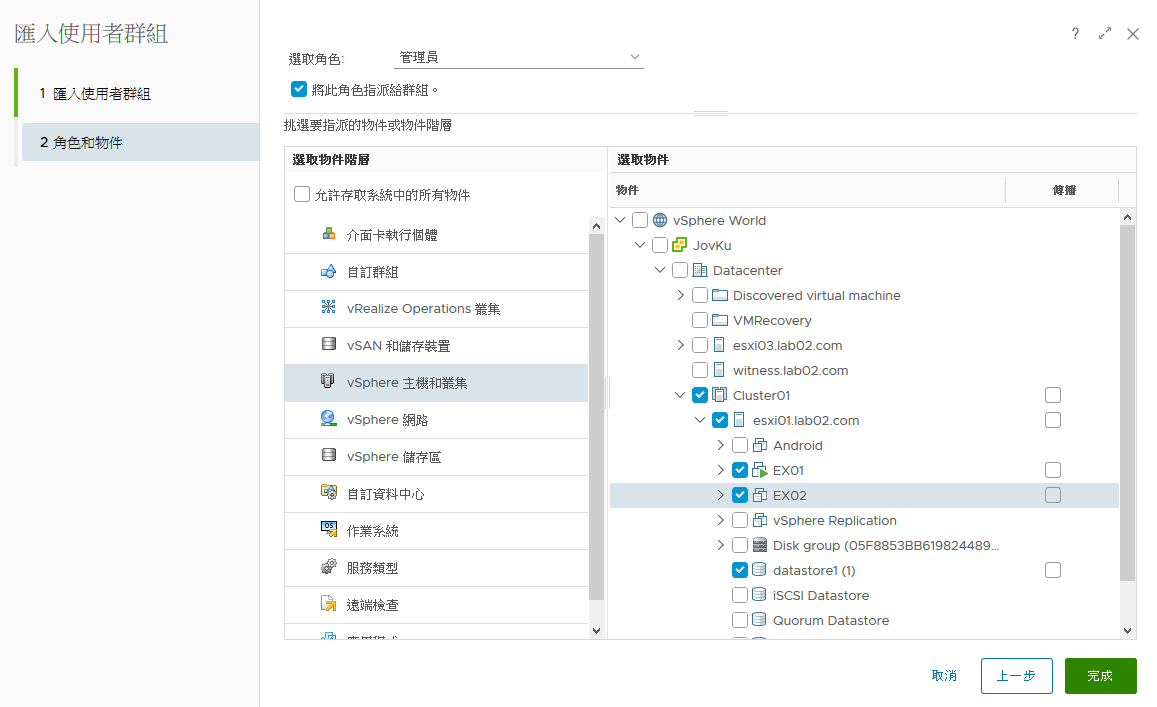Click the object tree scroll-down arrow
This screenshot has width=1157, height=707.
pos(1127,630)
